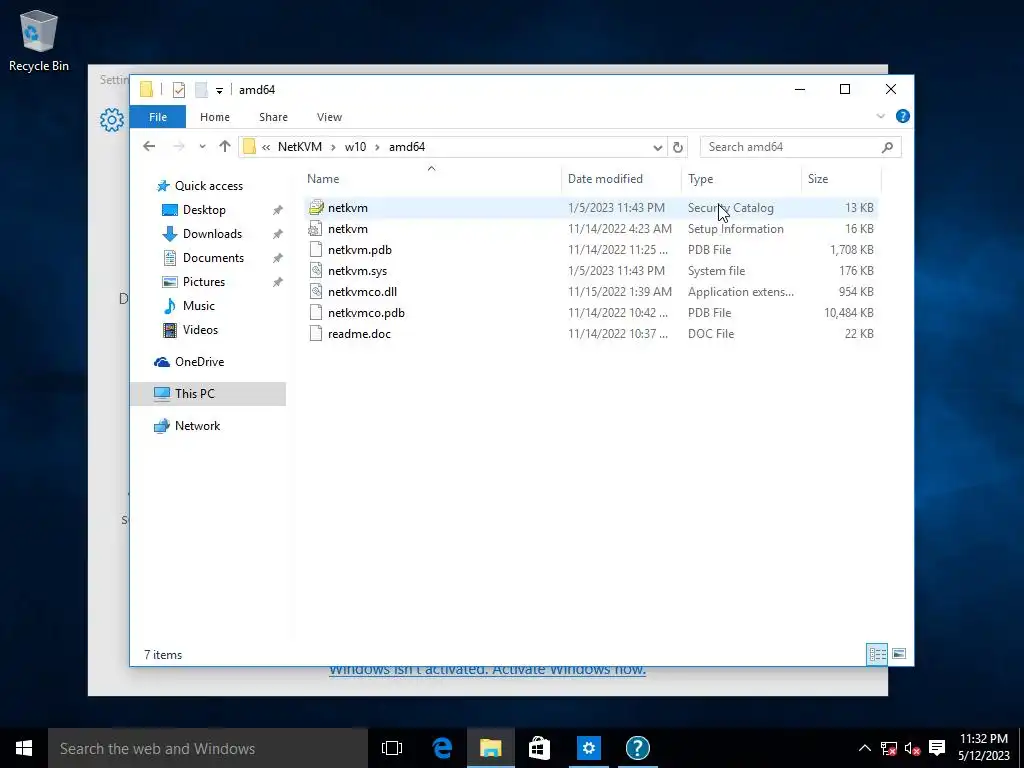The width and height of the screenshot is (1024, 768).
Task: Click NetKVM in the address path
Action: tap(300, 147)
